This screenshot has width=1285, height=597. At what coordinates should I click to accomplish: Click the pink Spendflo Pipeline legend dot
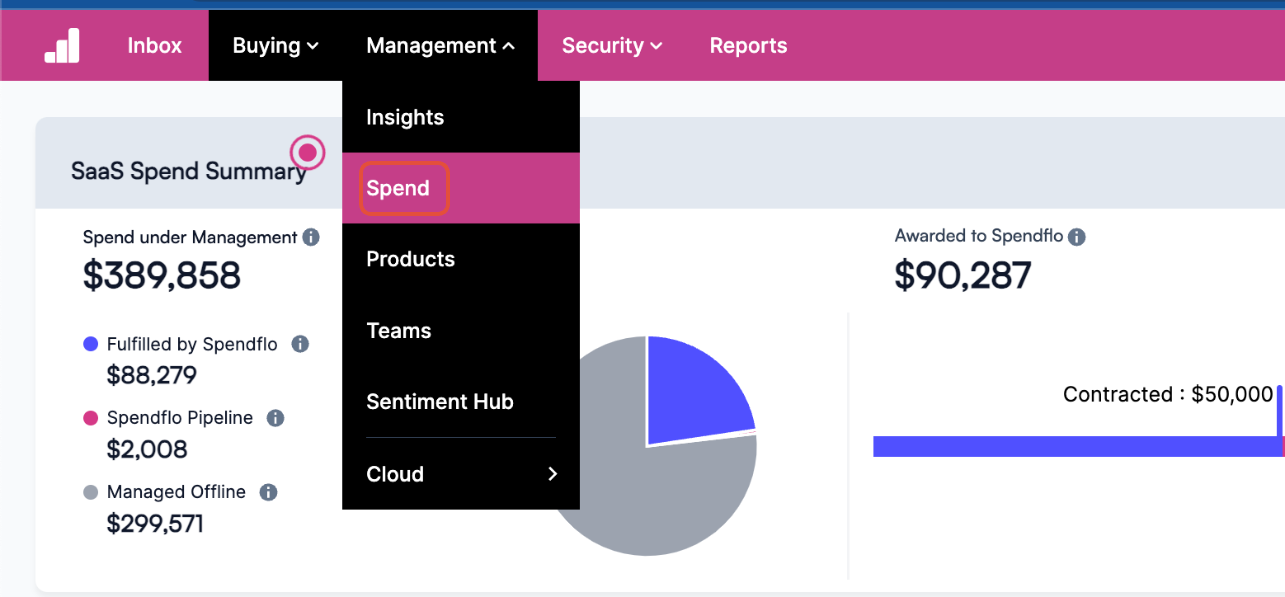pyautogui.click(x=91, y=418)
